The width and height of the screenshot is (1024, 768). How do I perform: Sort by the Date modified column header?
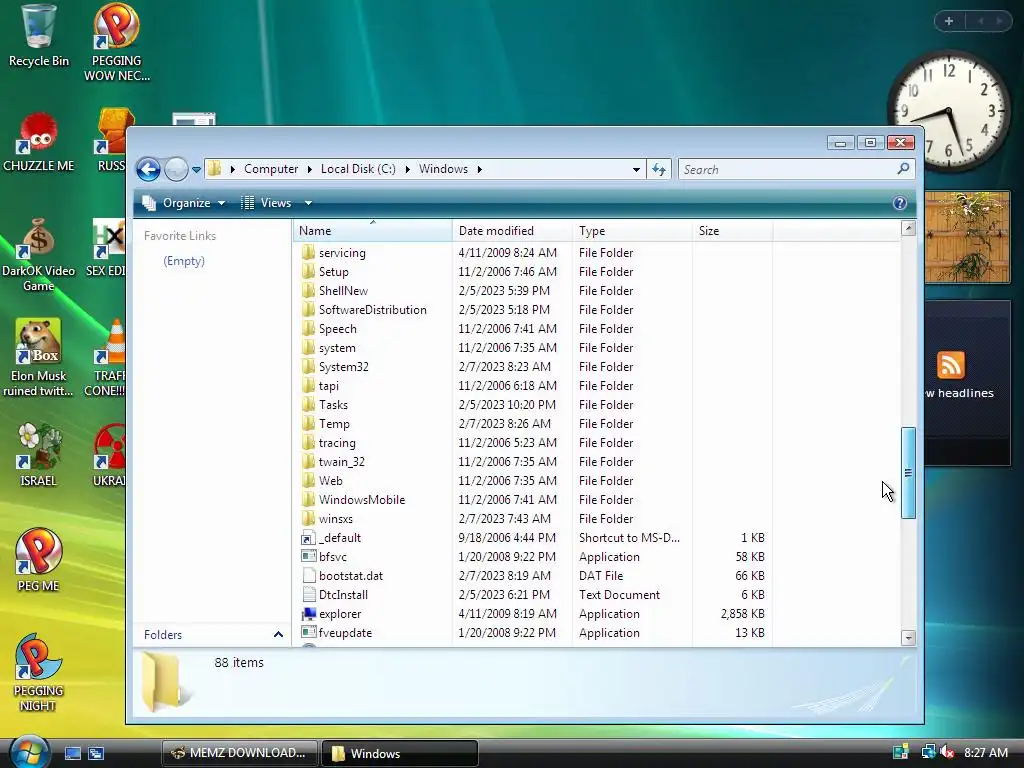tap(512, 231)
